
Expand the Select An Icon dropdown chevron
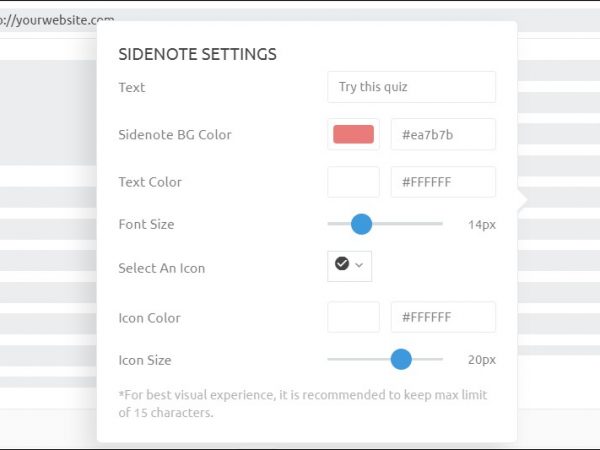click(359, 265)
